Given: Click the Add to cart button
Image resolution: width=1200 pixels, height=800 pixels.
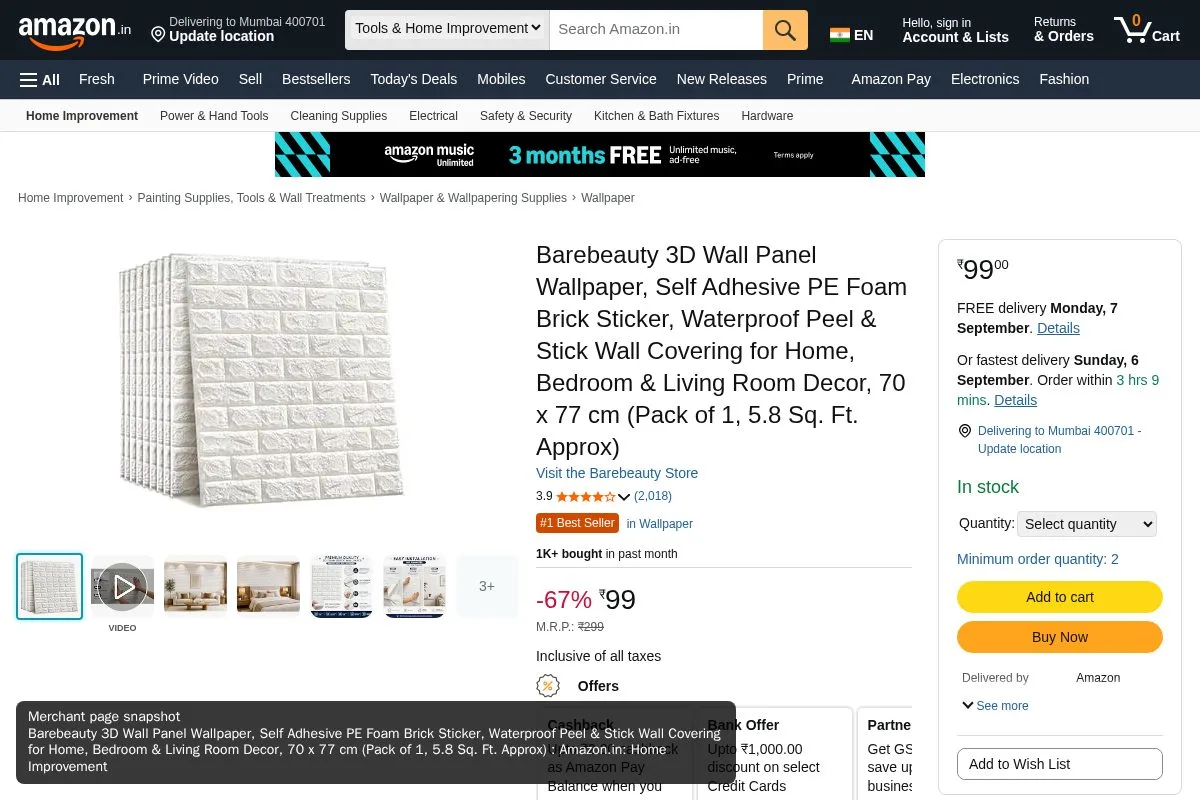Looking at the screenshot, I should (1060, 597).
